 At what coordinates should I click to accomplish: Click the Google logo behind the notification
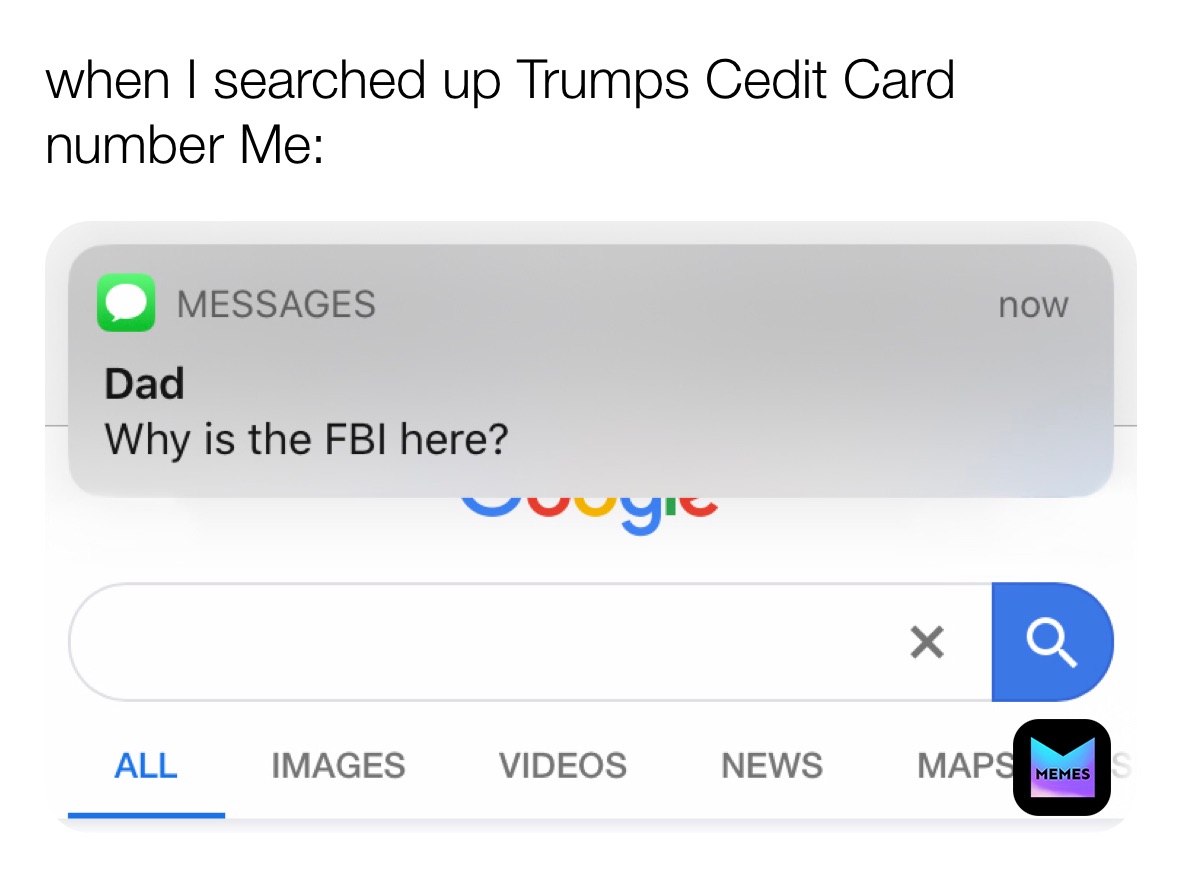click(x=588, y=512)
